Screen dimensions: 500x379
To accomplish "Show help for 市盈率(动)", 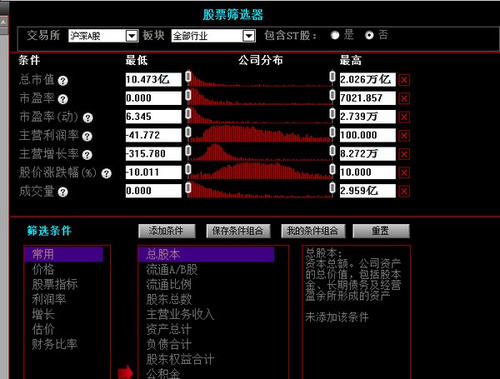I will click(88, 118).
